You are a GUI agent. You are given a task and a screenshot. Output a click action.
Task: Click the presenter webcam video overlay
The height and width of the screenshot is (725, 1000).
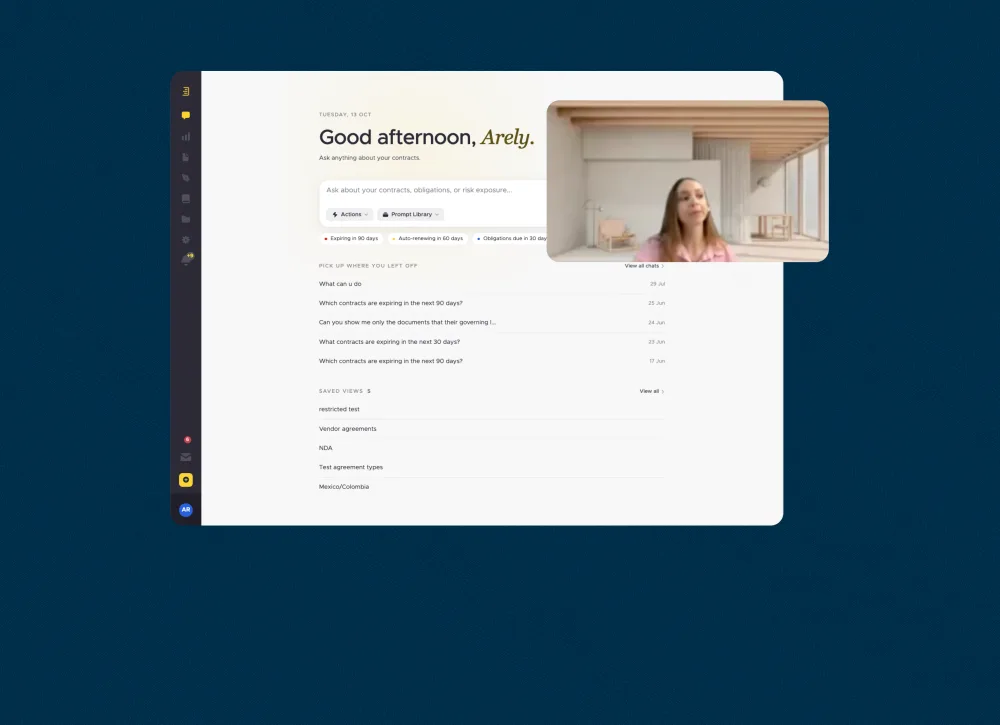point(688,181)
